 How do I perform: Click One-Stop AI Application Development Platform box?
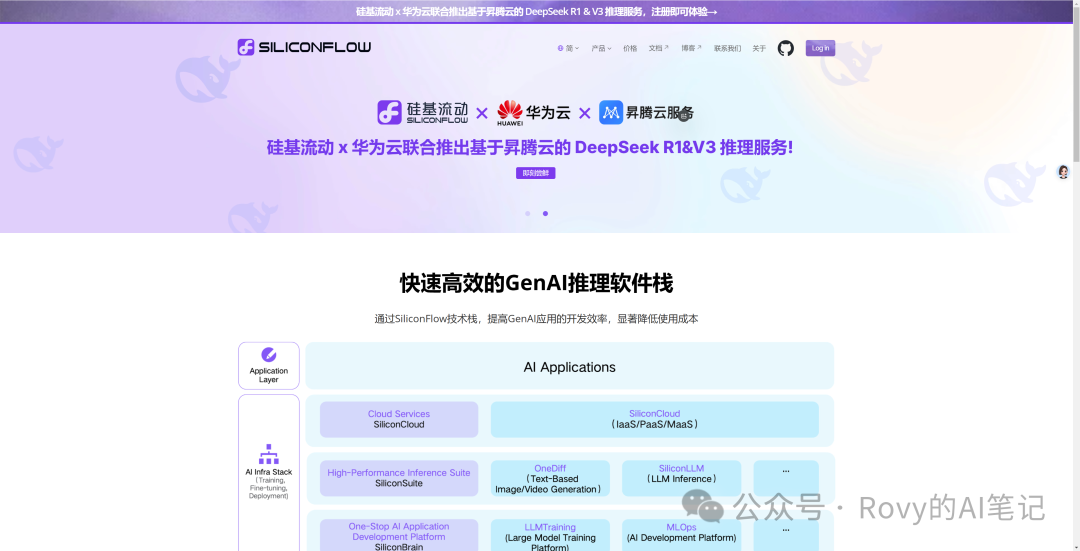(x=399, y=535)
